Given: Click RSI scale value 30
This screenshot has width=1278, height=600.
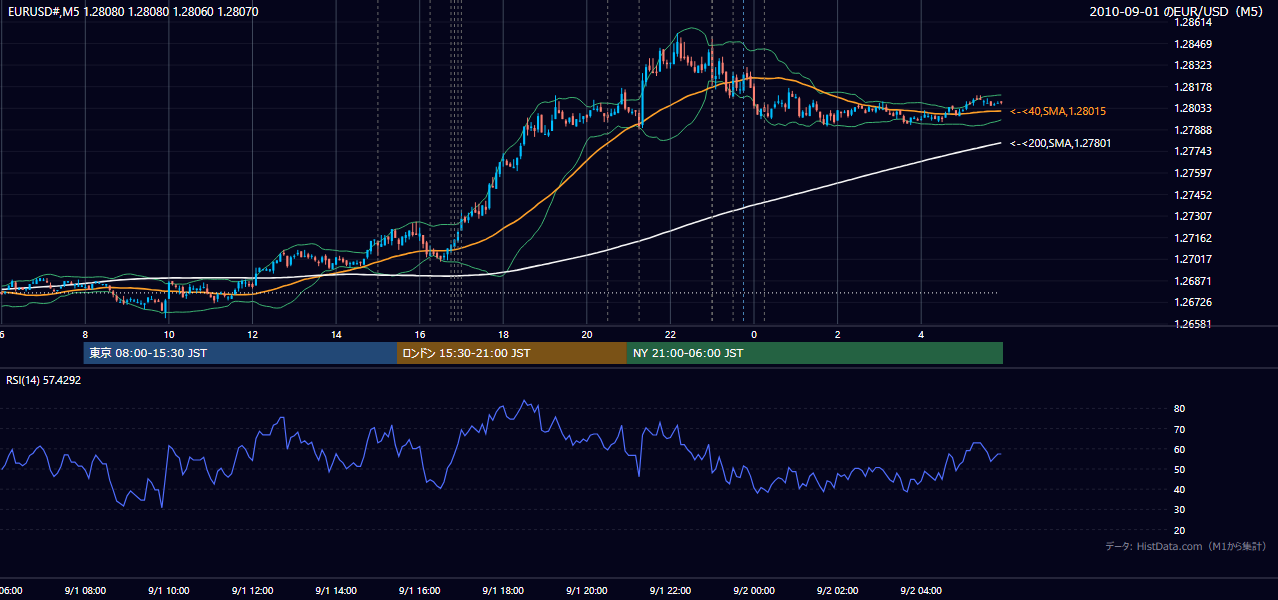Looking at the screenshot, I should (x=1179, y=510).
